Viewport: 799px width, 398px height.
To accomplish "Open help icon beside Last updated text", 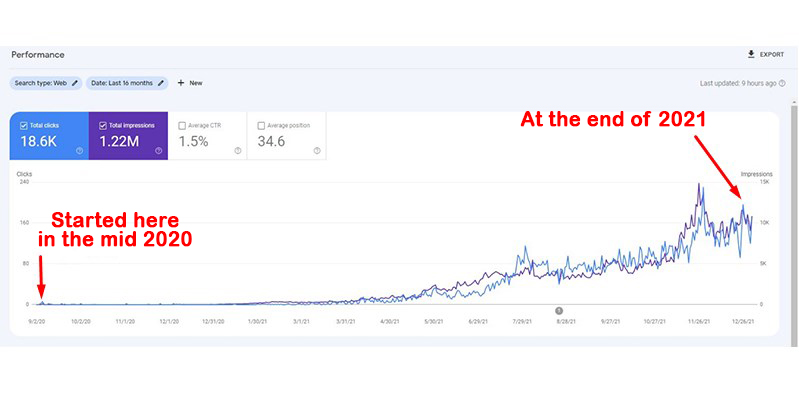I will 782,83.
